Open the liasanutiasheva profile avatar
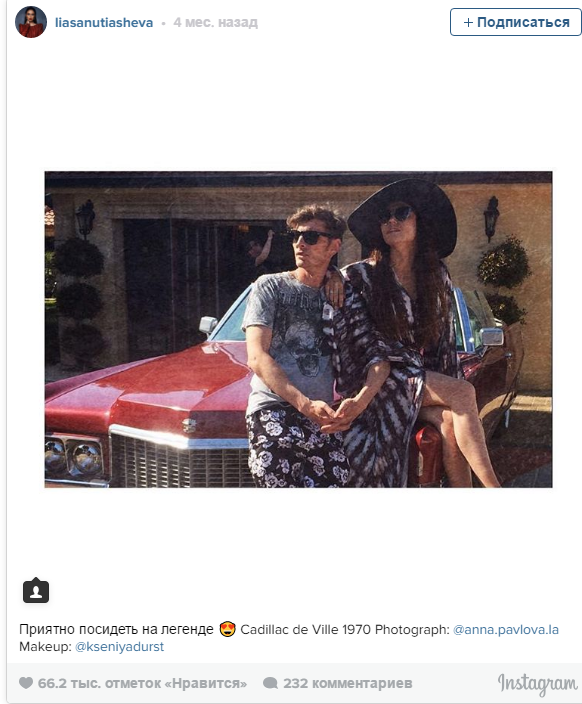This screenshot has height=704, width=582. (x=31, y=22)
